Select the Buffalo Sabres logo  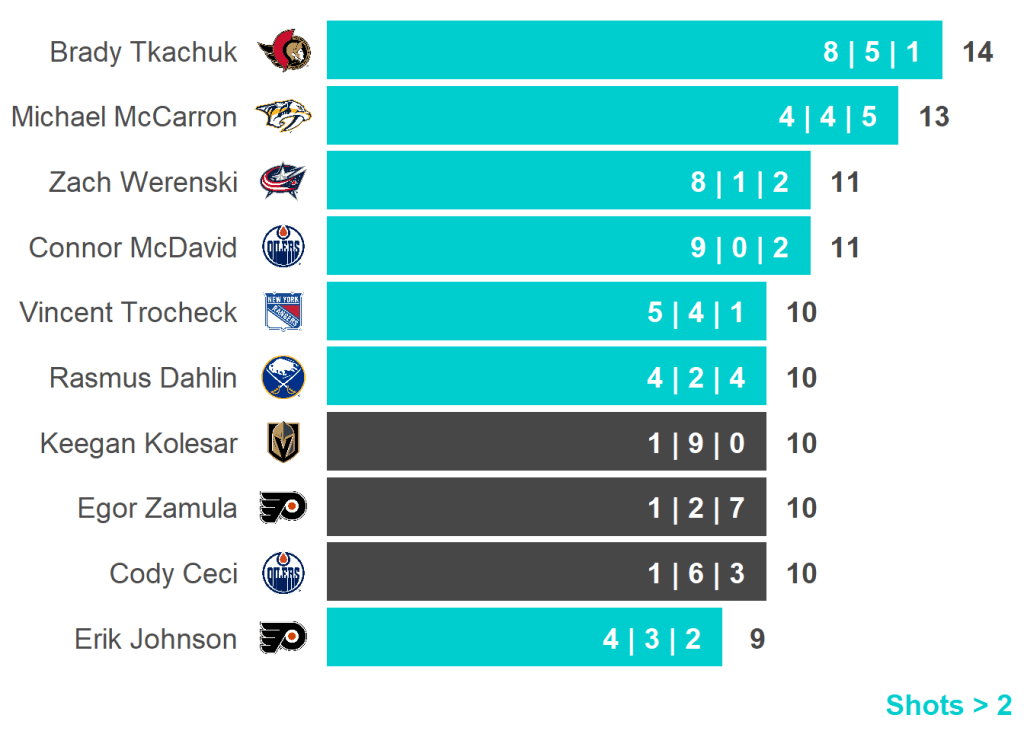coord(283,378)
